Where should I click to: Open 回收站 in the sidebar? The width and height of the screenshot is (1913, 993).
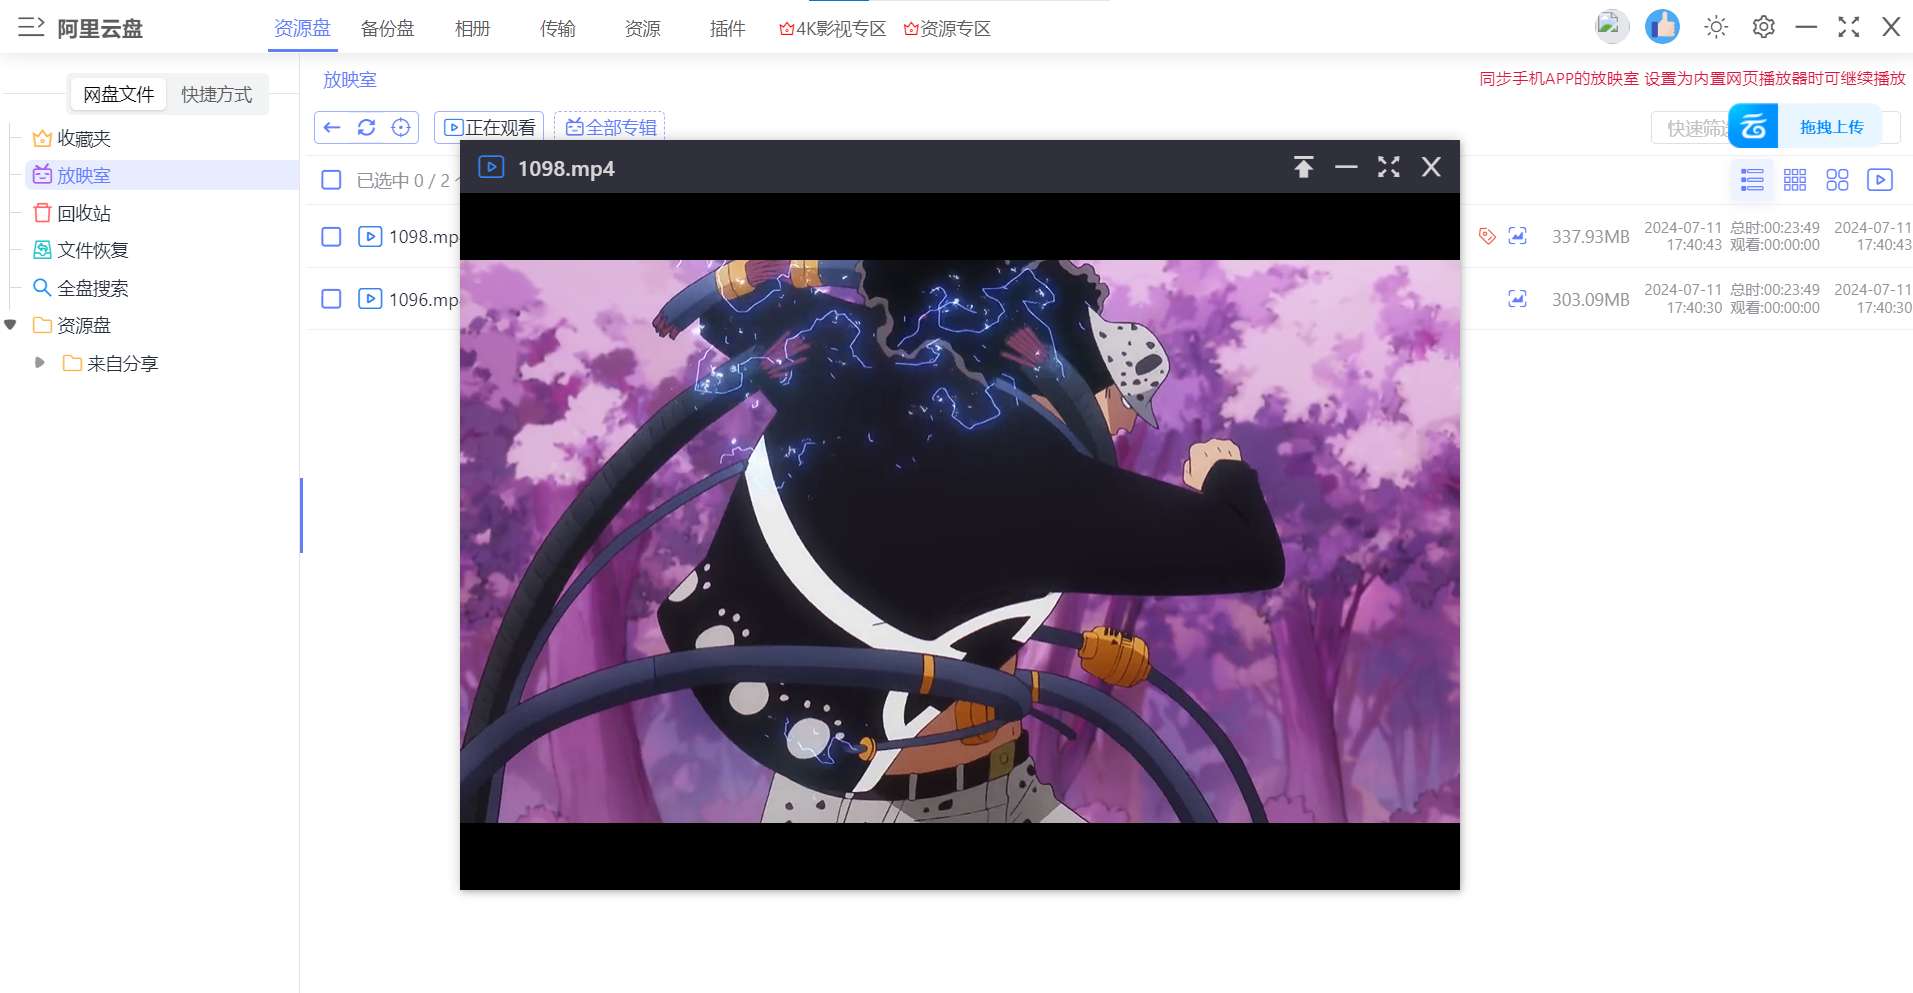pos(84,213)
